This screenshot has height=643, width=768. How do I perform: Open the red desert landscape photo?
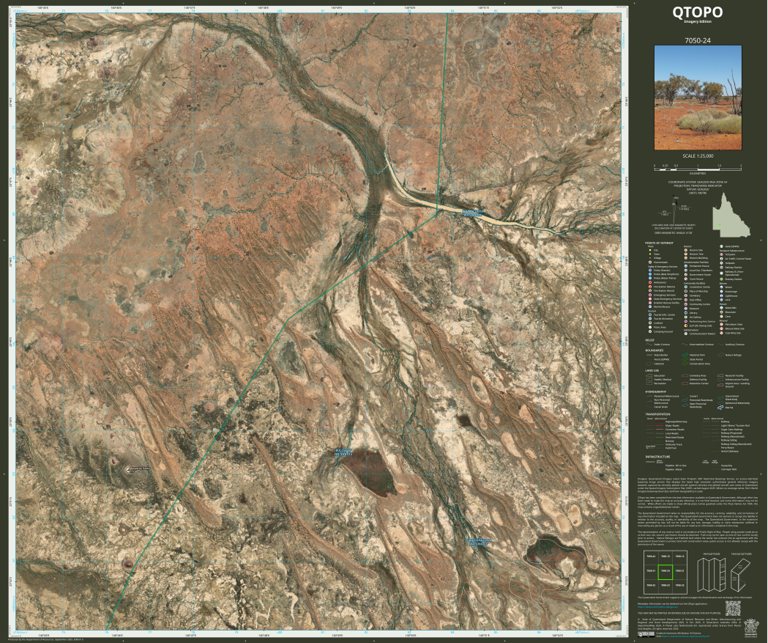pos(698,98)
